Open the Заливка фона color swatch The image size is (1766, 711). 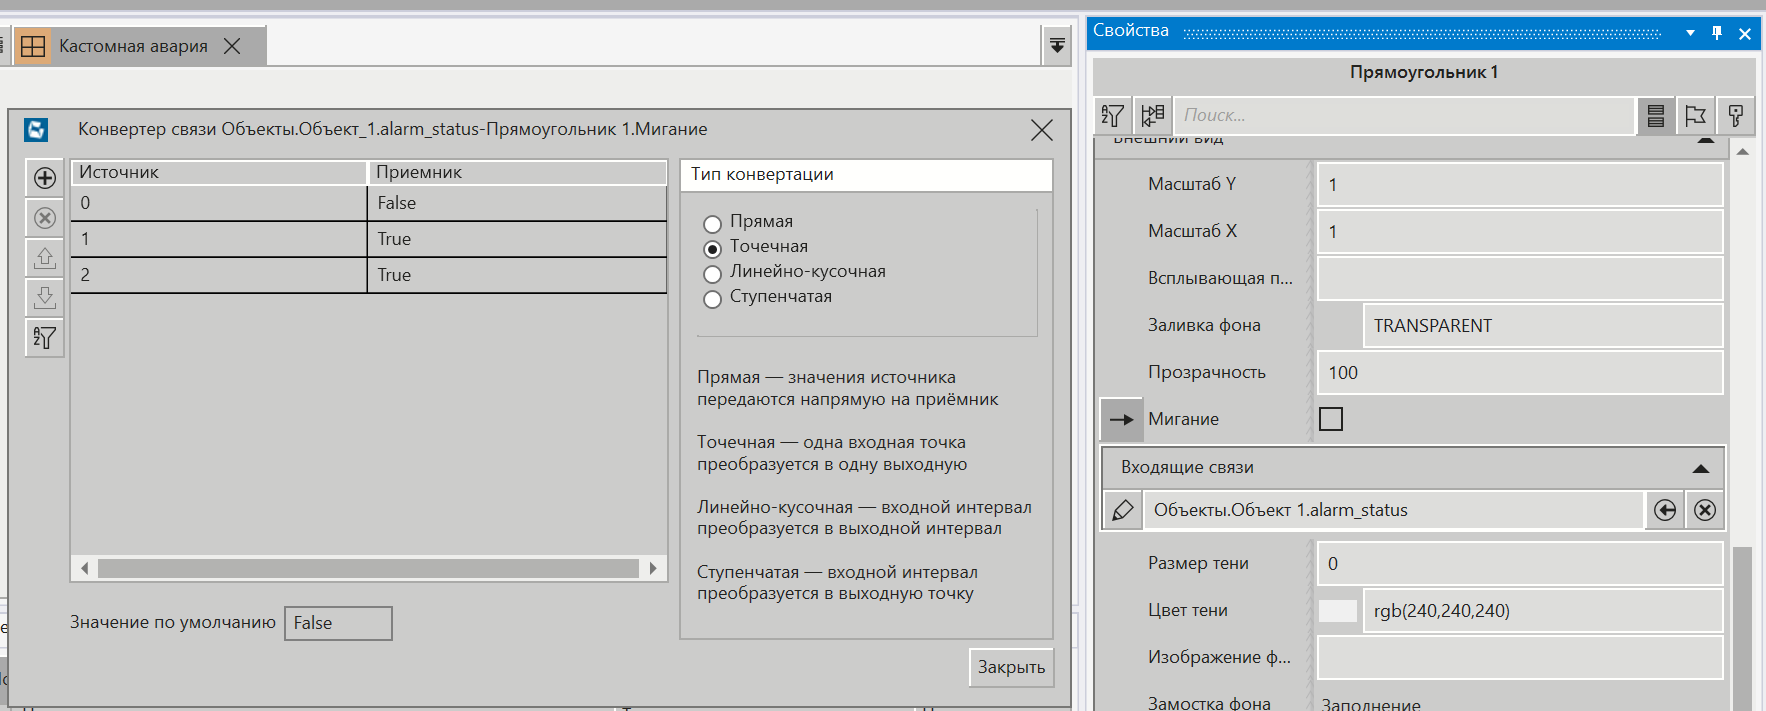1338,326
